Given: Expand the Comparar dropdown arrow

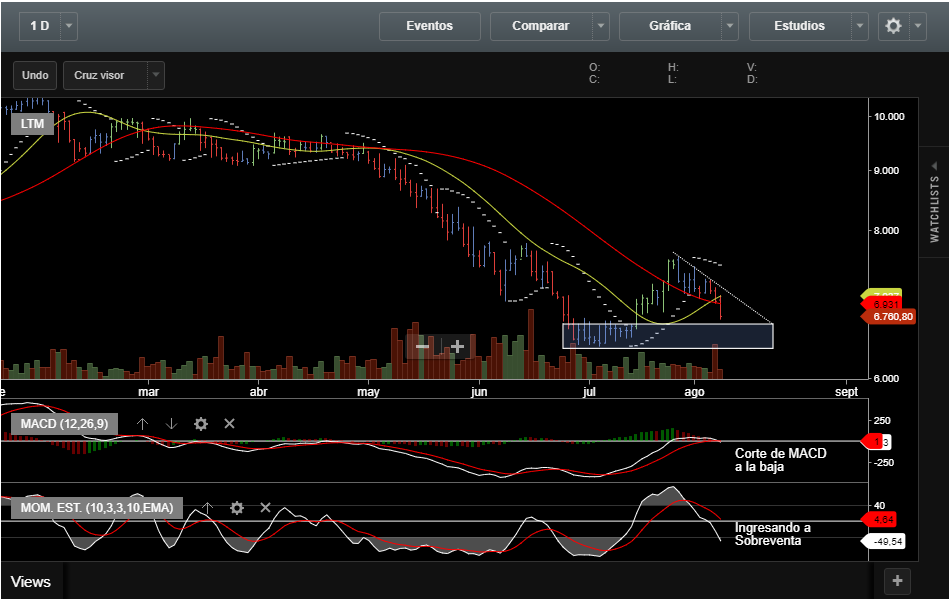Looking at the screenshot, I should (x=600, y=26).
